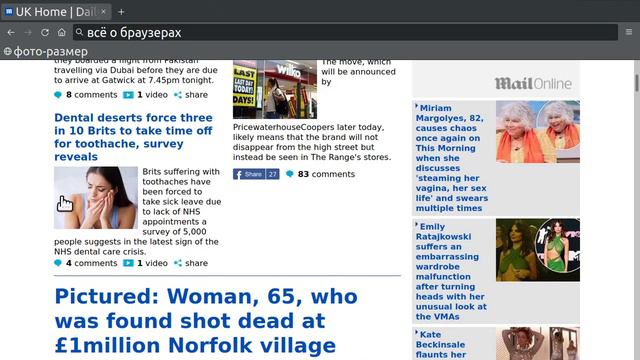This screenshot has height=360, width=640.
Task: Open the 8 comments link
Action: [x=91, y=95]
